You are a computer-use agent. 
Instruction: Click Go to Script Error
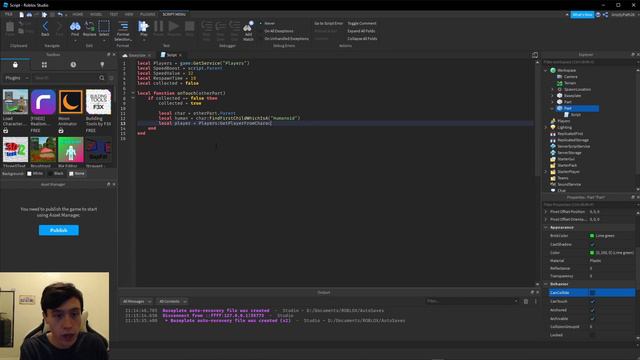(x=329, y=23)
